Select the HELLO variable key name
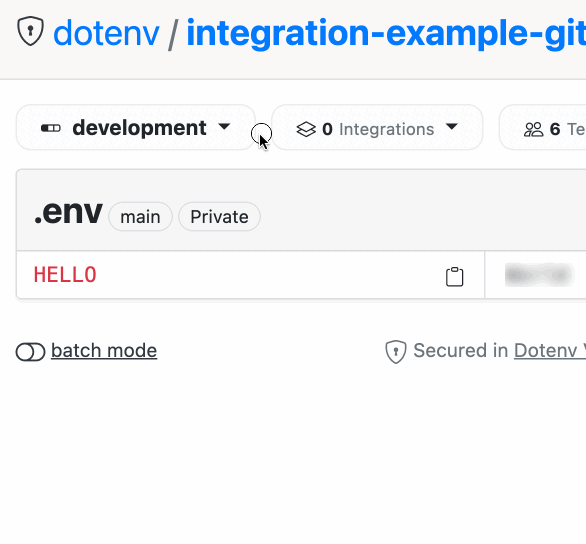 (65, 275)
